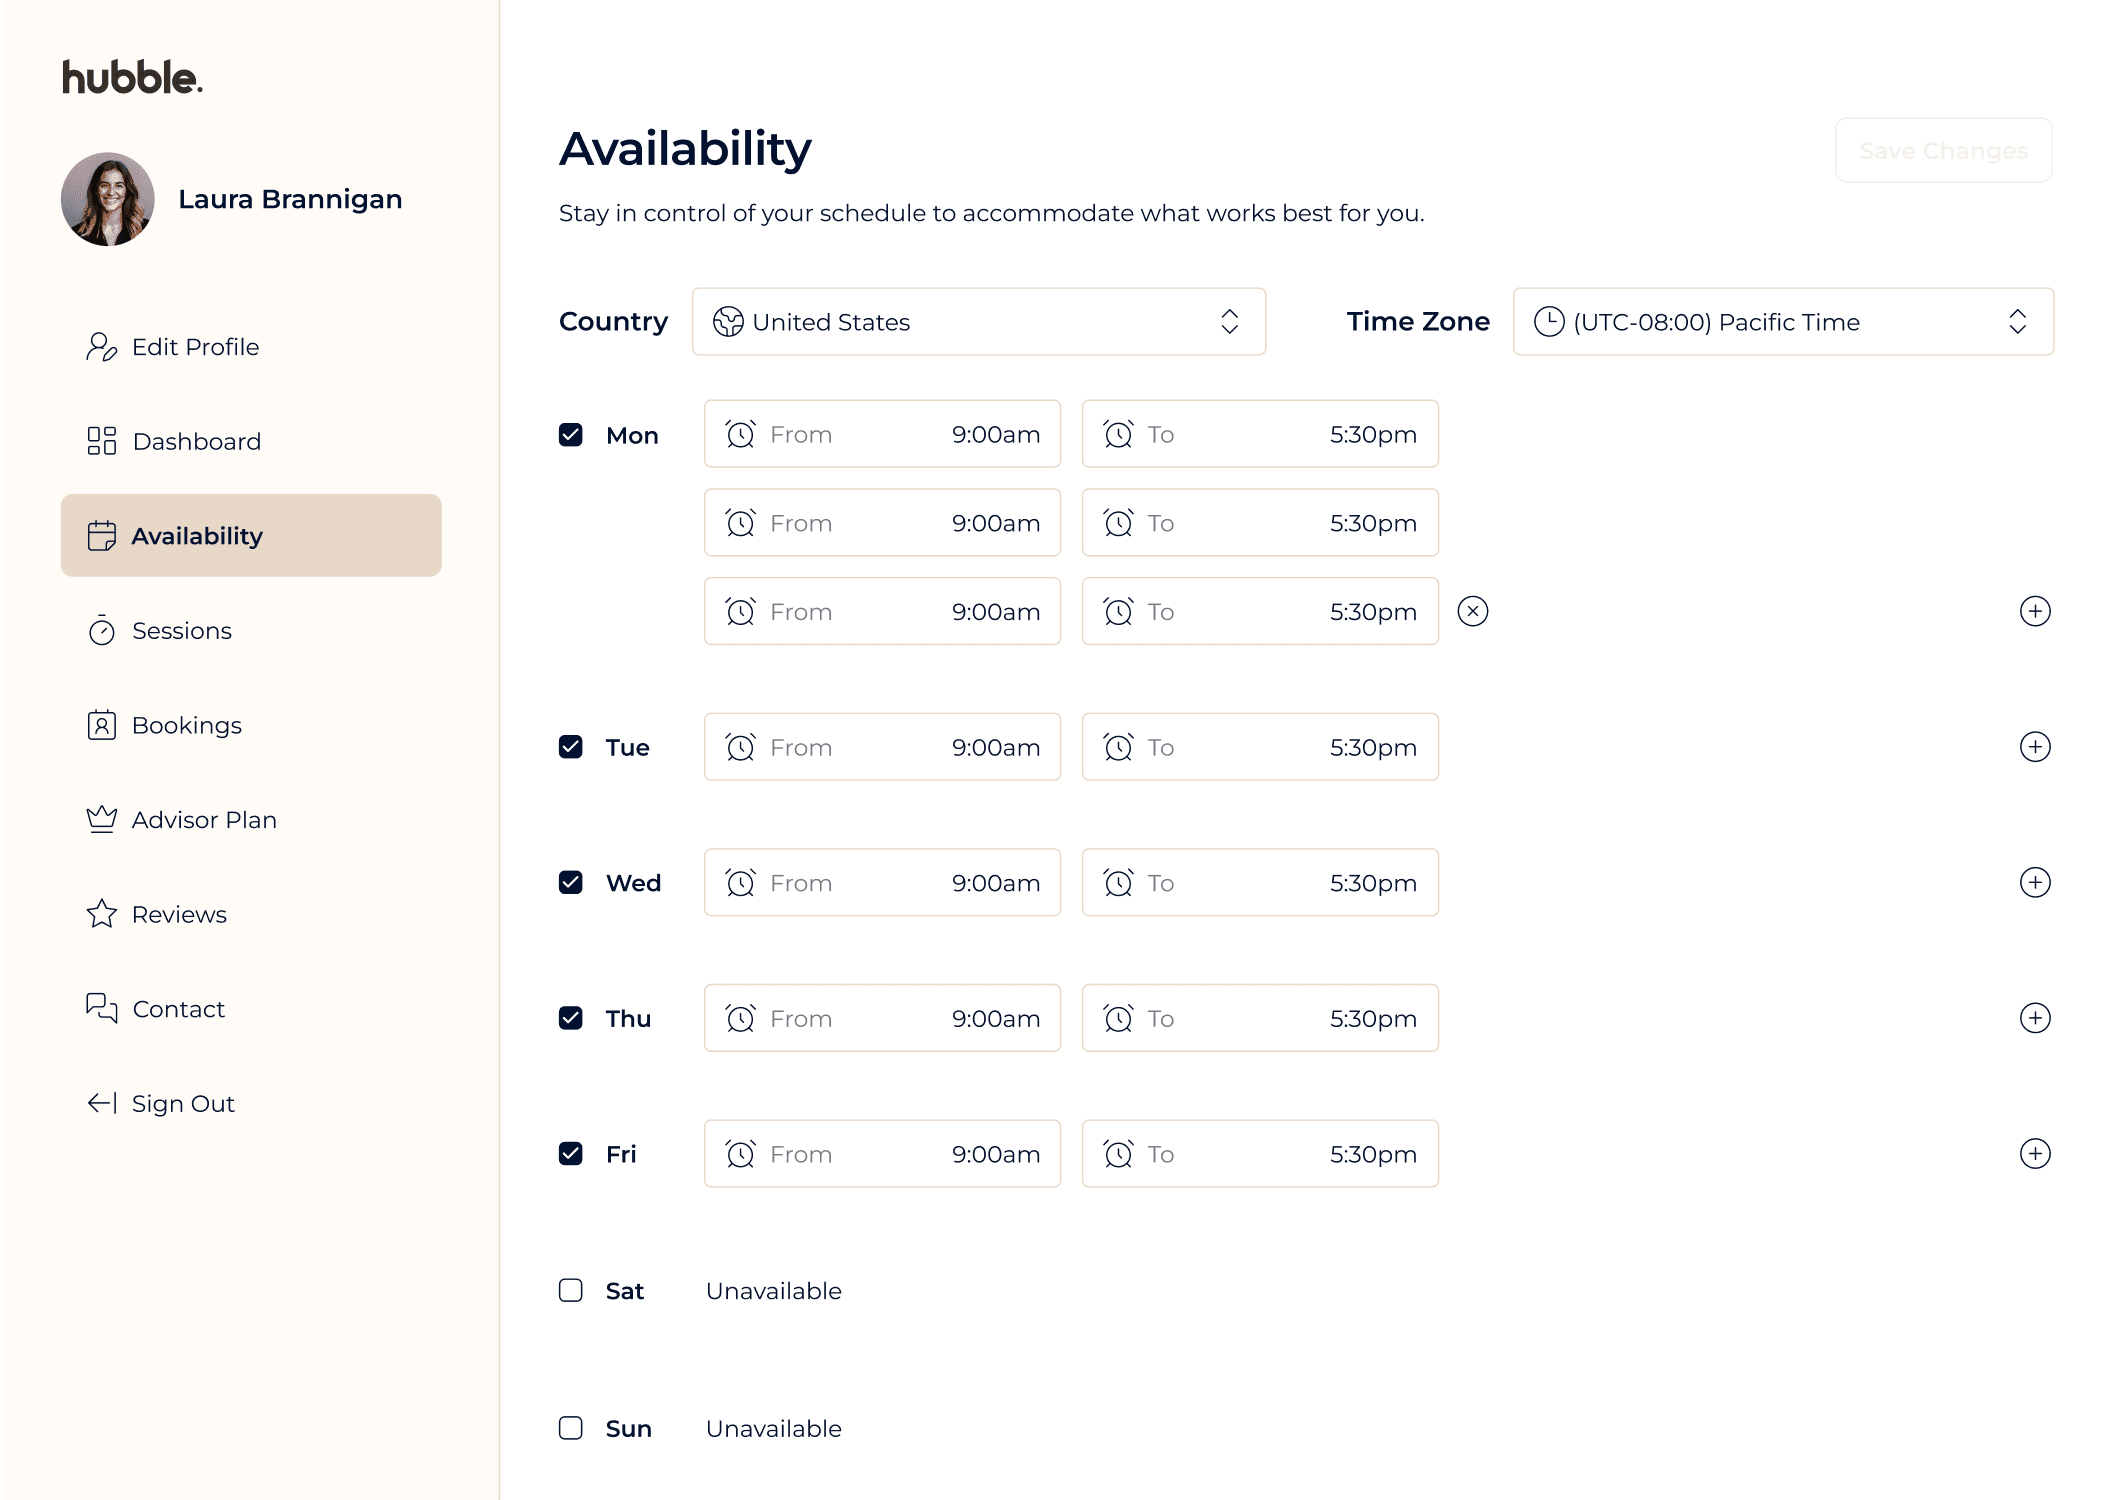Uncheck the Mon availability checkbox
This screenshot has height=1500, width=2111.
(x=571, y=435)
